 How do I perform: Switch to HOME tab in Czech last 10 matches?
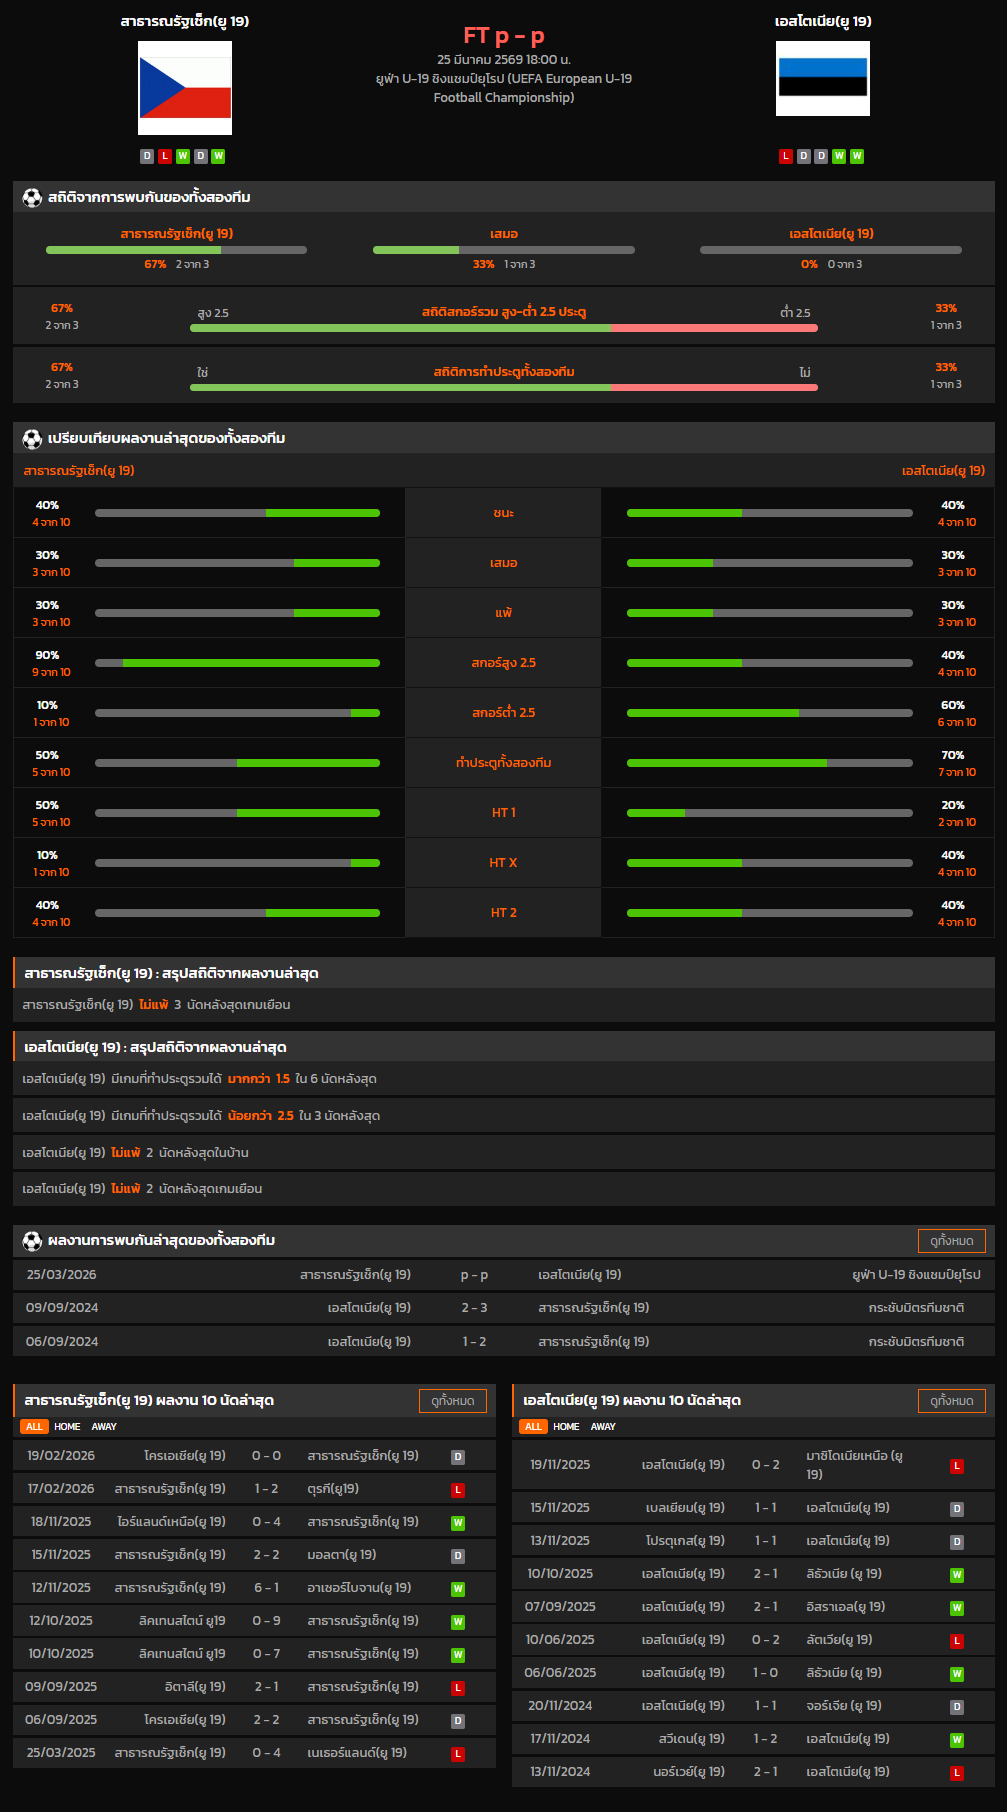tap(67, 1427)
